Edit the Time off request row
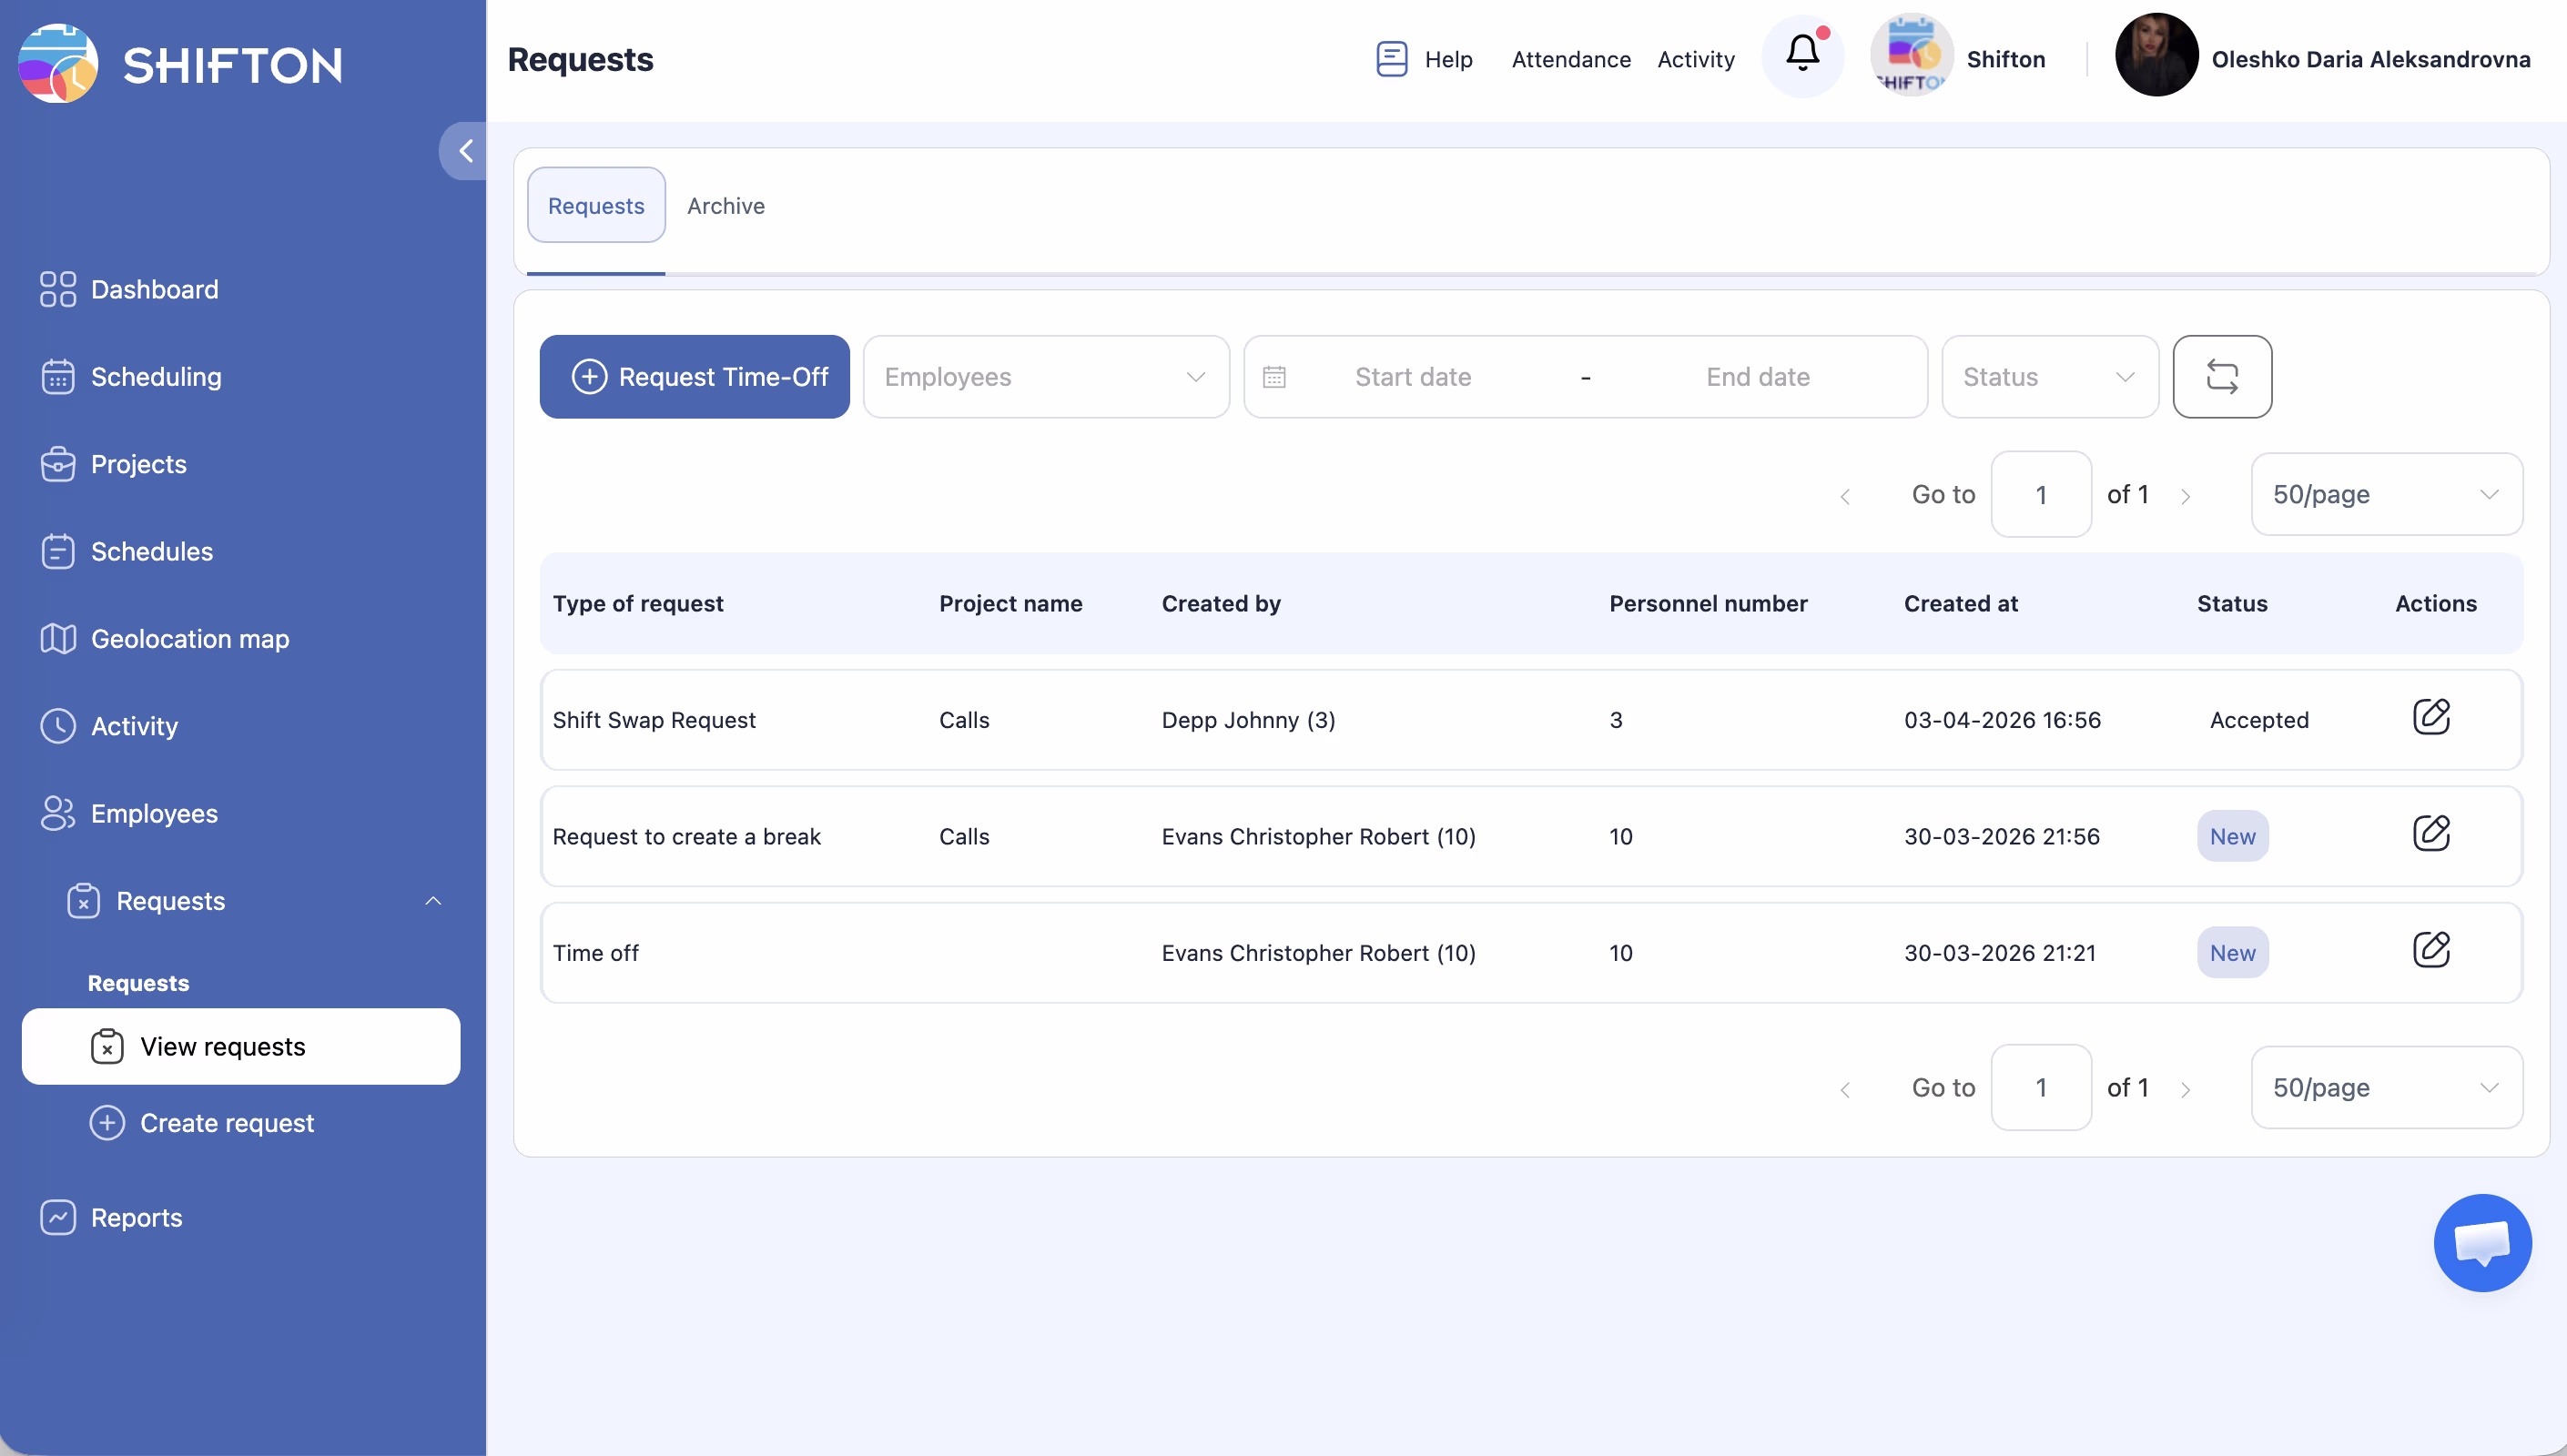This screenshot has width=2567, height=1456. pyautogui.click(x=2430, y=950)
